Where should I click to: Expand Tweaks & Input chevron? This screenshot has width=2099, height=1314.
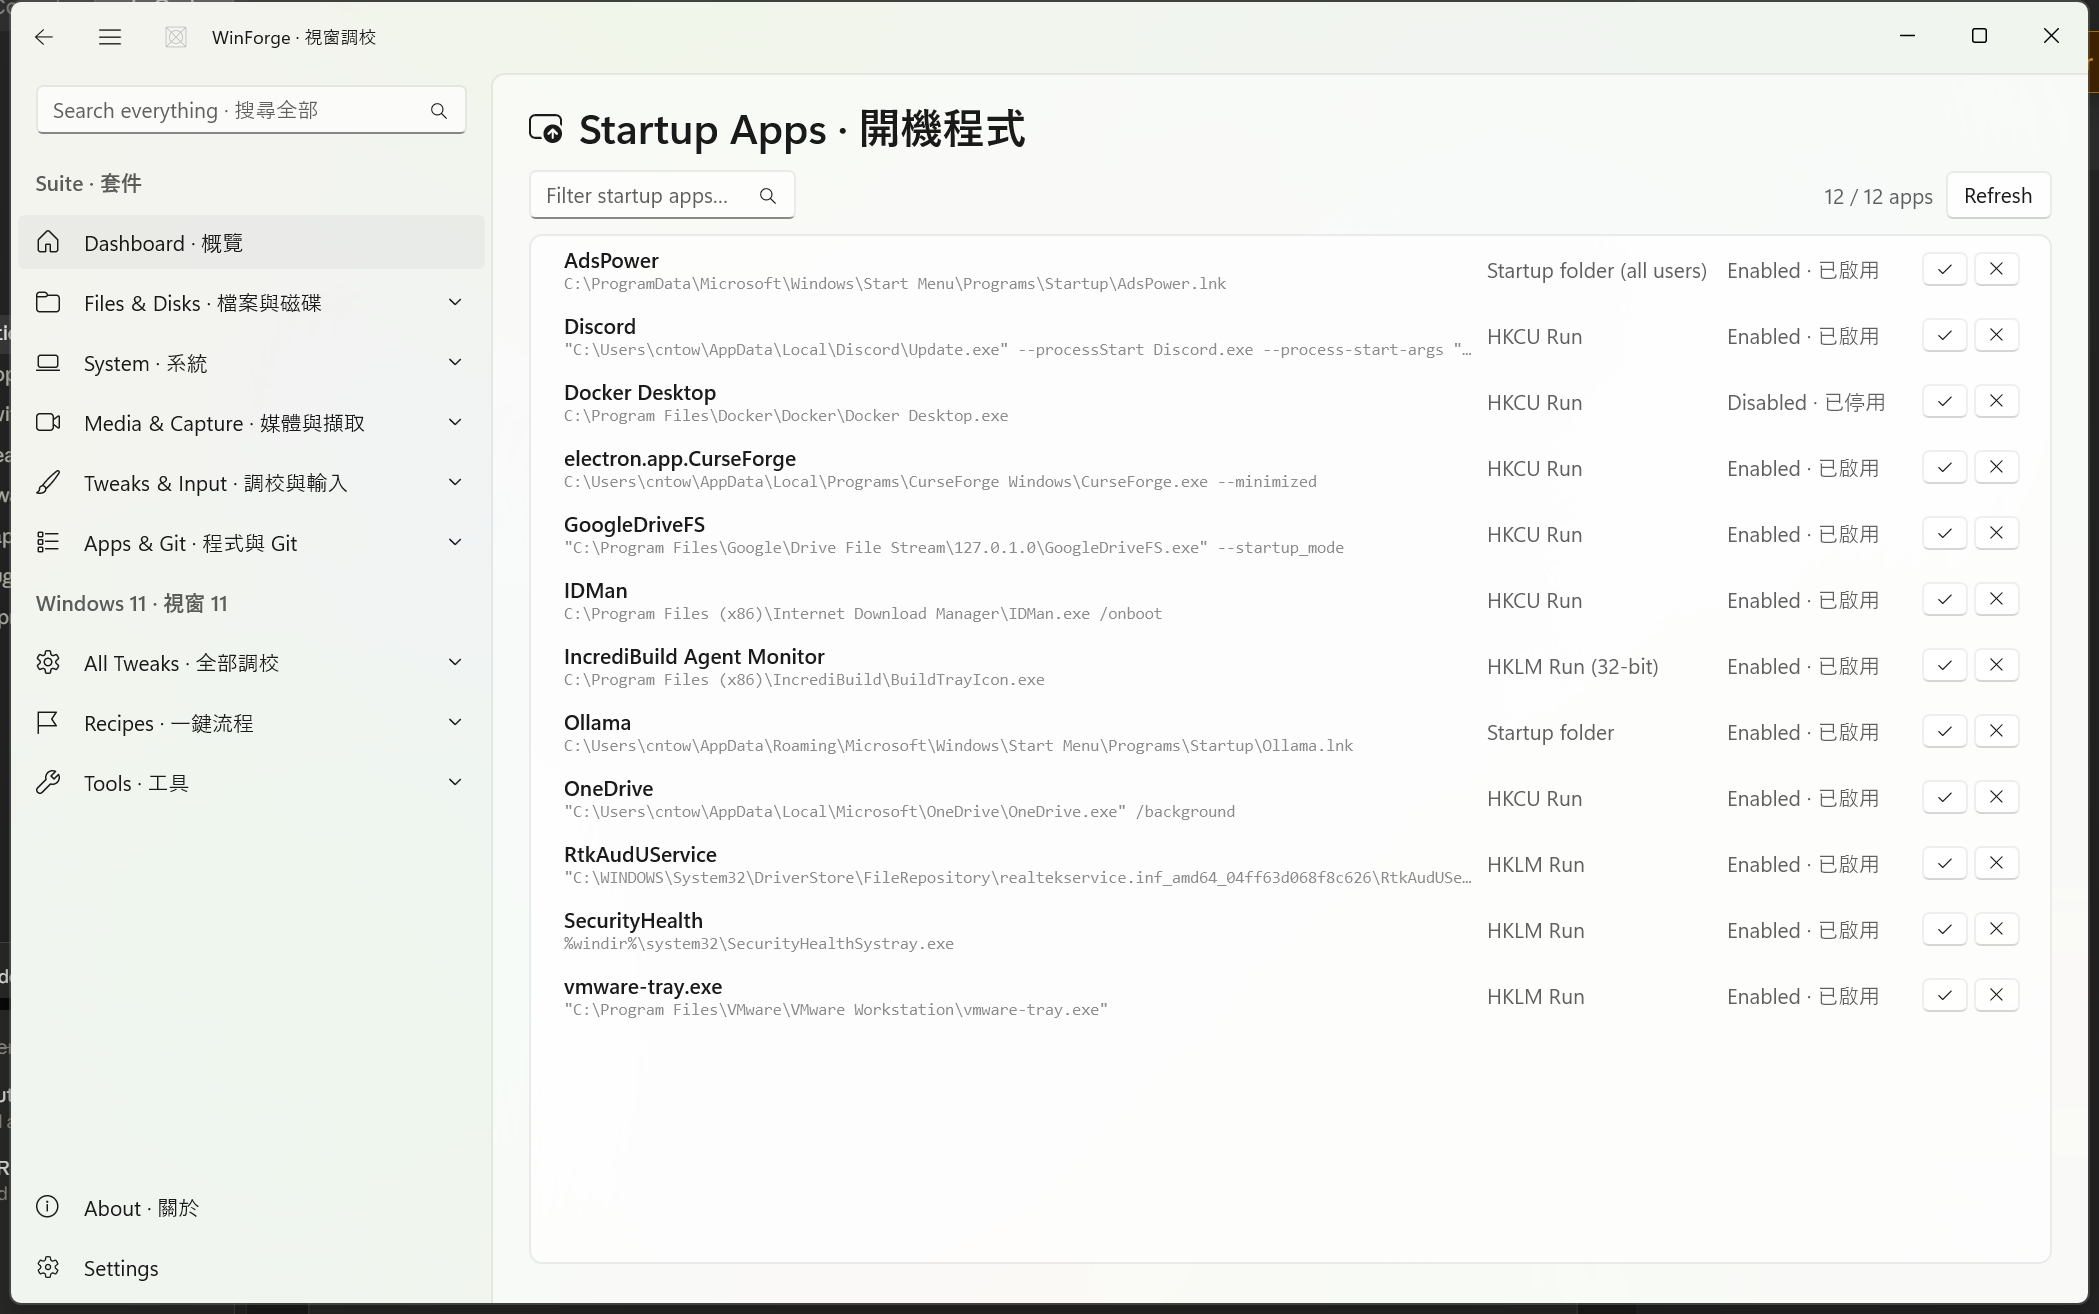click(x=455, y=482)
